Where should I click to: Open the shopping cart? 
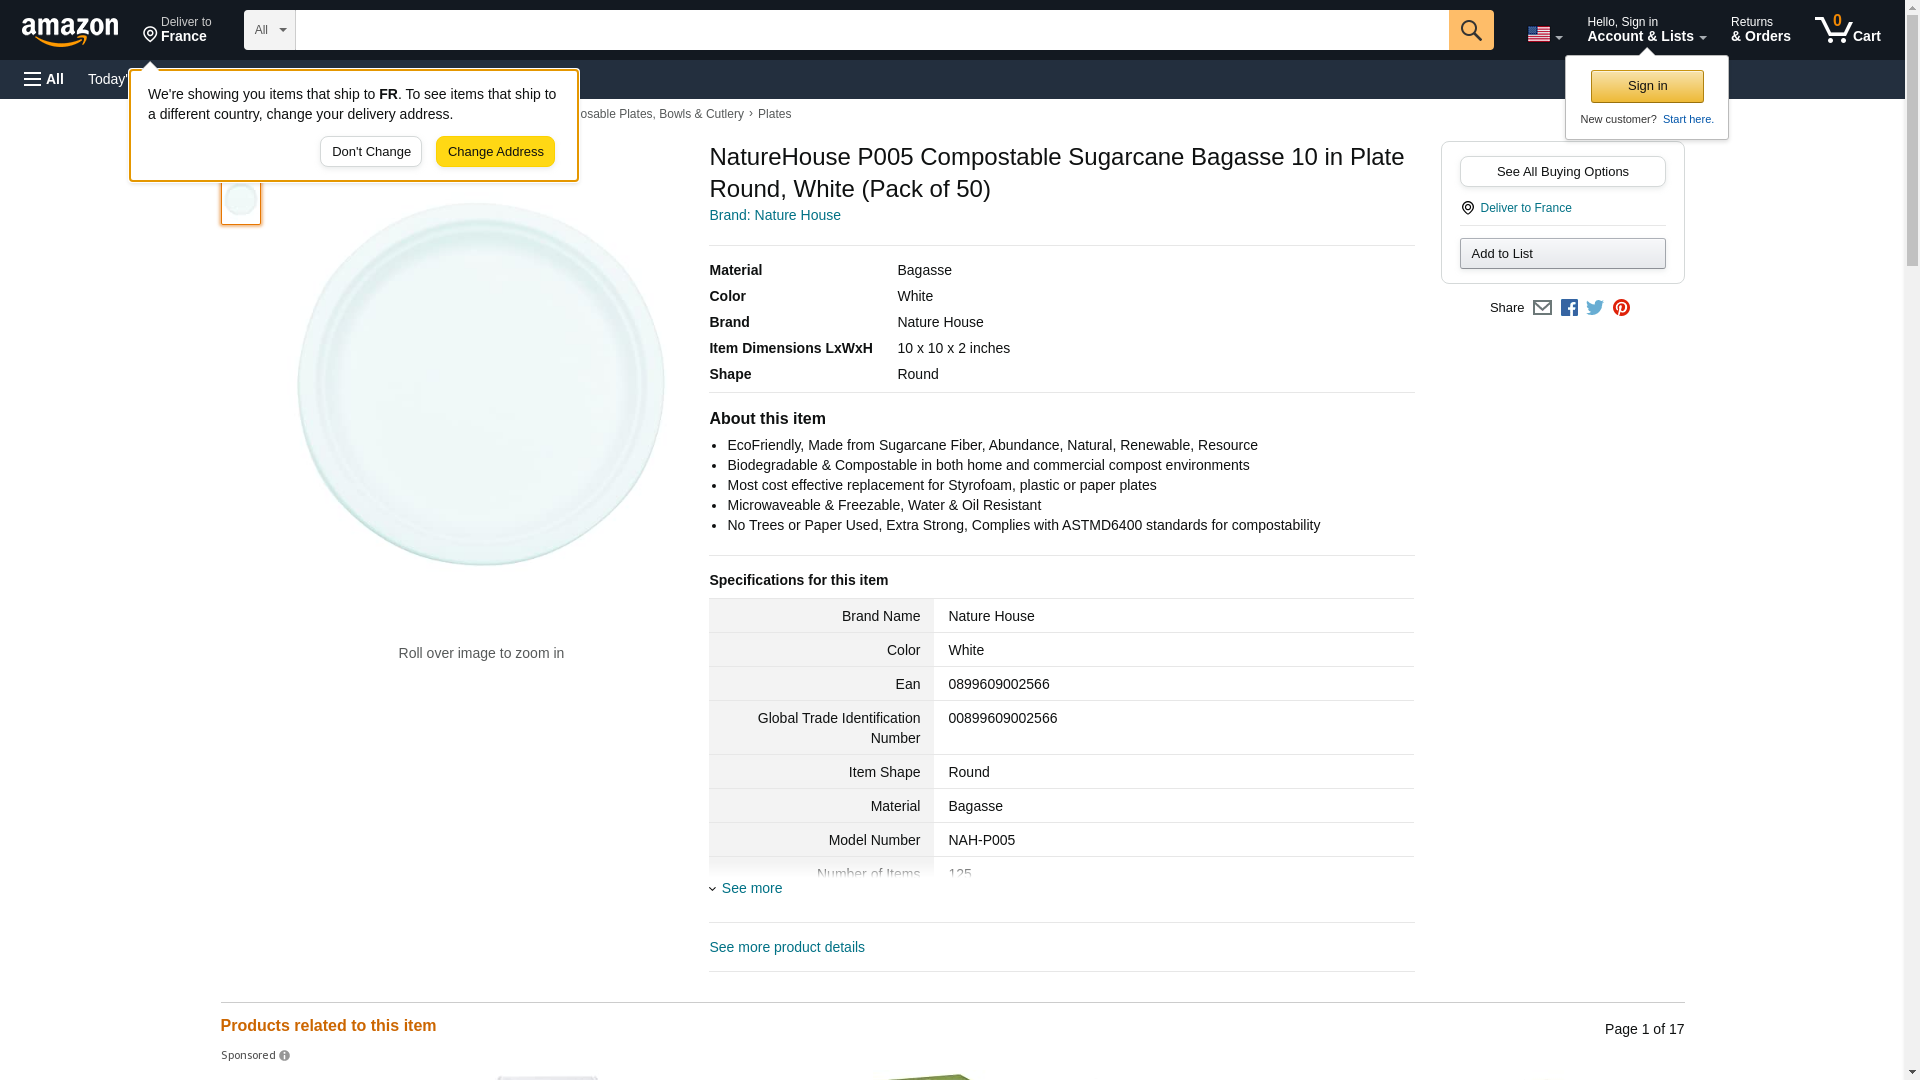click(x=1847, y=30)
